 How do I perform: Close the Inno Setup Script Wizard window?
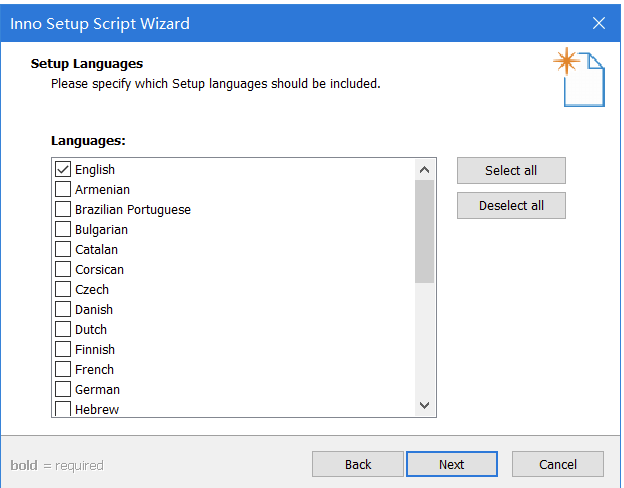coord(599,23)
